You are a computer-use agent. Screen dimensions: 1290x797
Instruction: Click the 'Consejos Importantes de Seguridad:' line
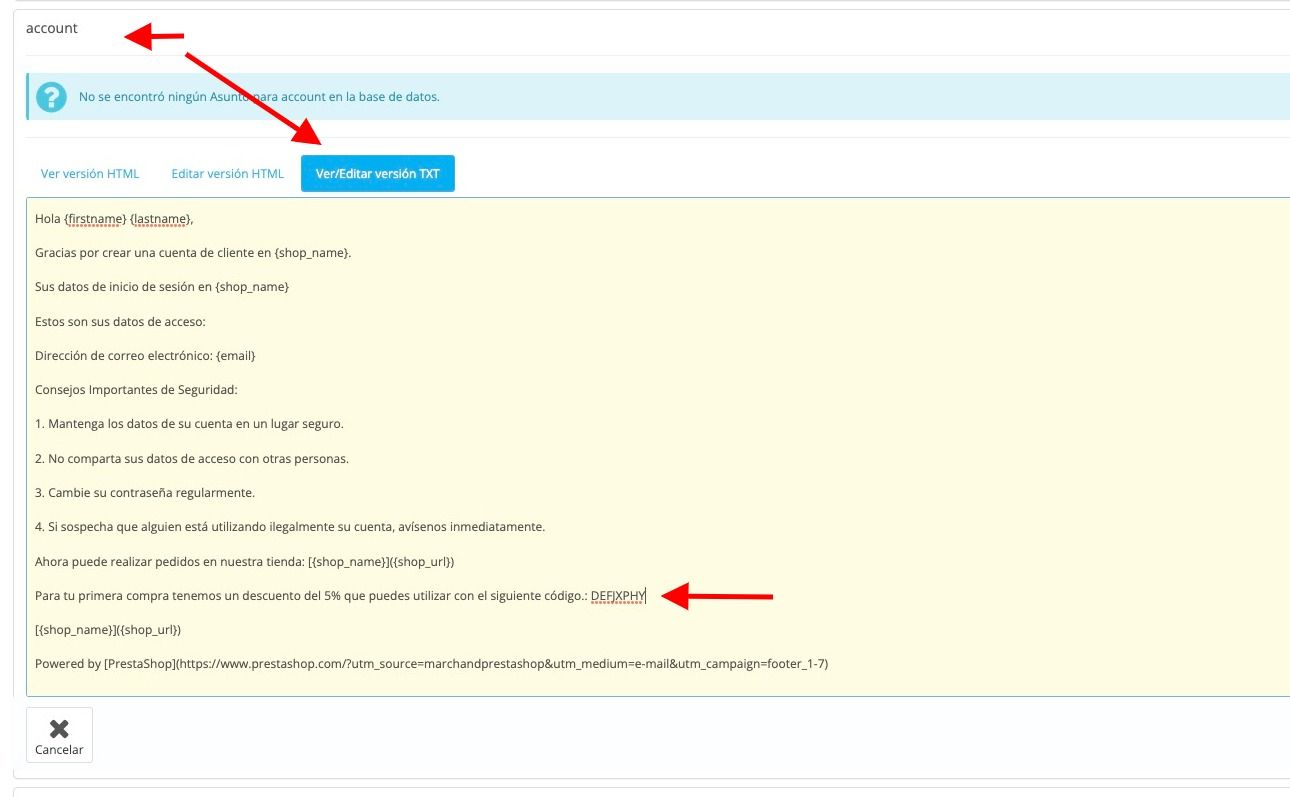coord(136,390)
